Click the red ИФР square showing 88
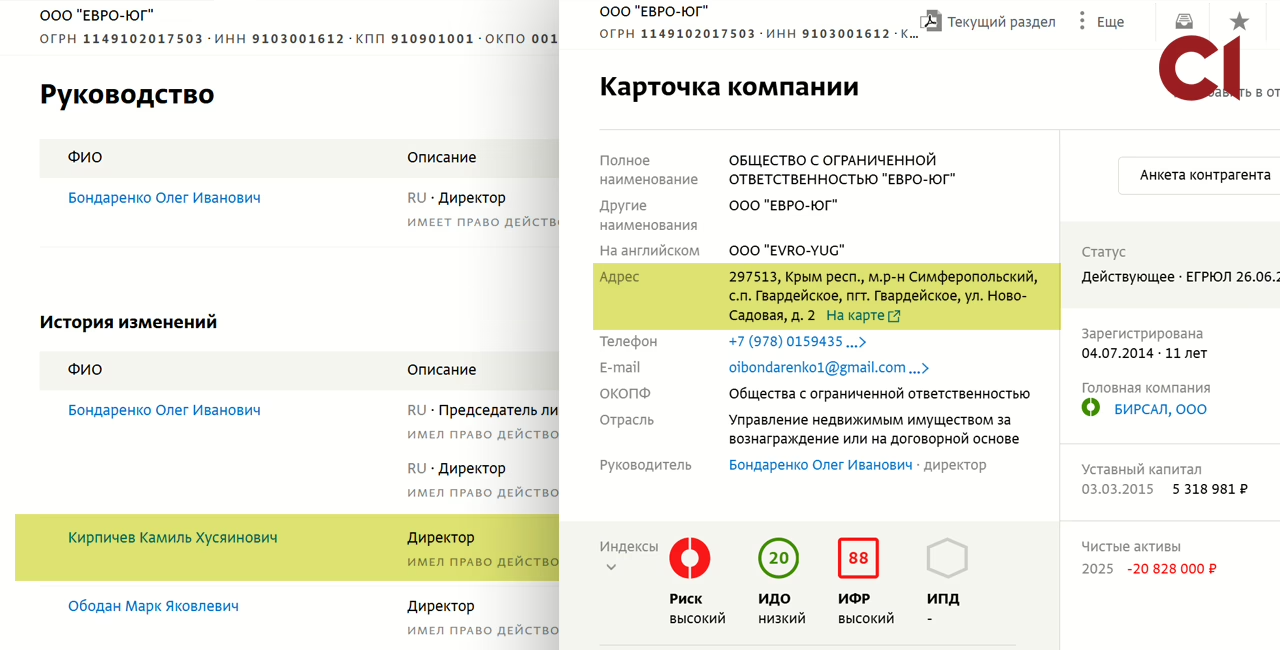1280x650 pixels. pyautogui.click(x=858, y=558)
